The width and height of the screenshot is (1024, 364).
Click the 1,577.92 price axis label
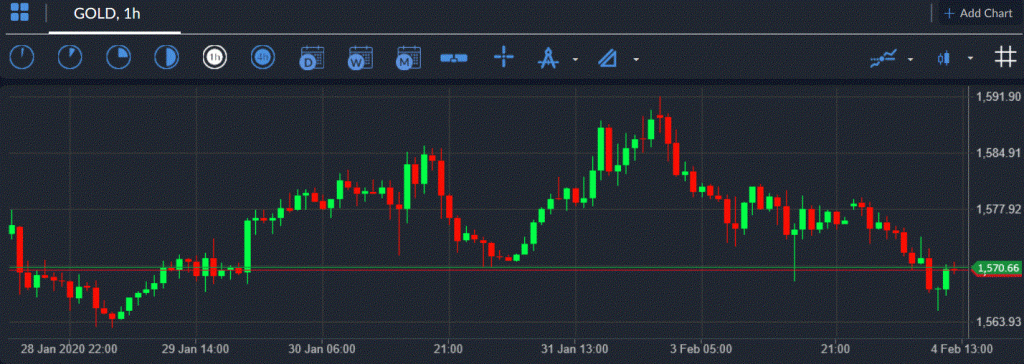pyautogui.click(x=998, y=209)
